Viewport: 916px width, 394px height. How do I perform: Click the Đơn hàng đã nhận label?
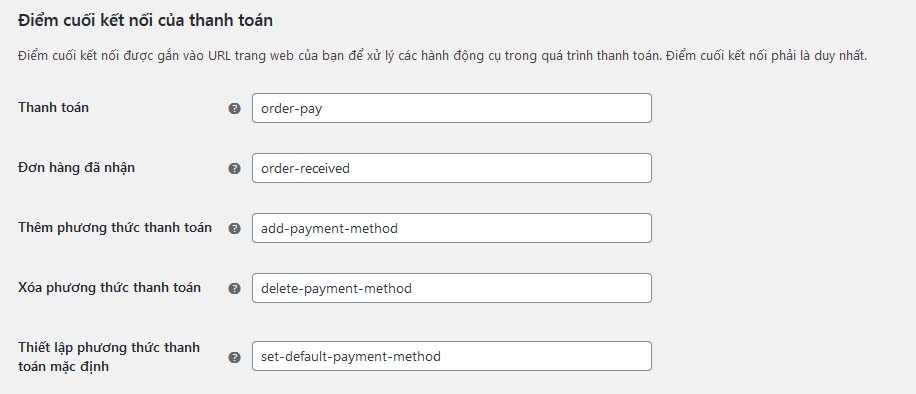click(77, 168)
